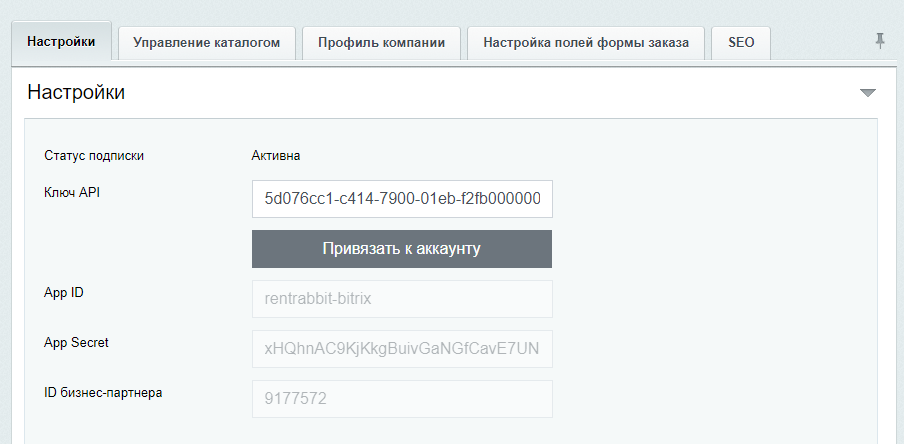Collapse the Настройки section with the triangle
904x444 pixels.
(x=867, y=93)
